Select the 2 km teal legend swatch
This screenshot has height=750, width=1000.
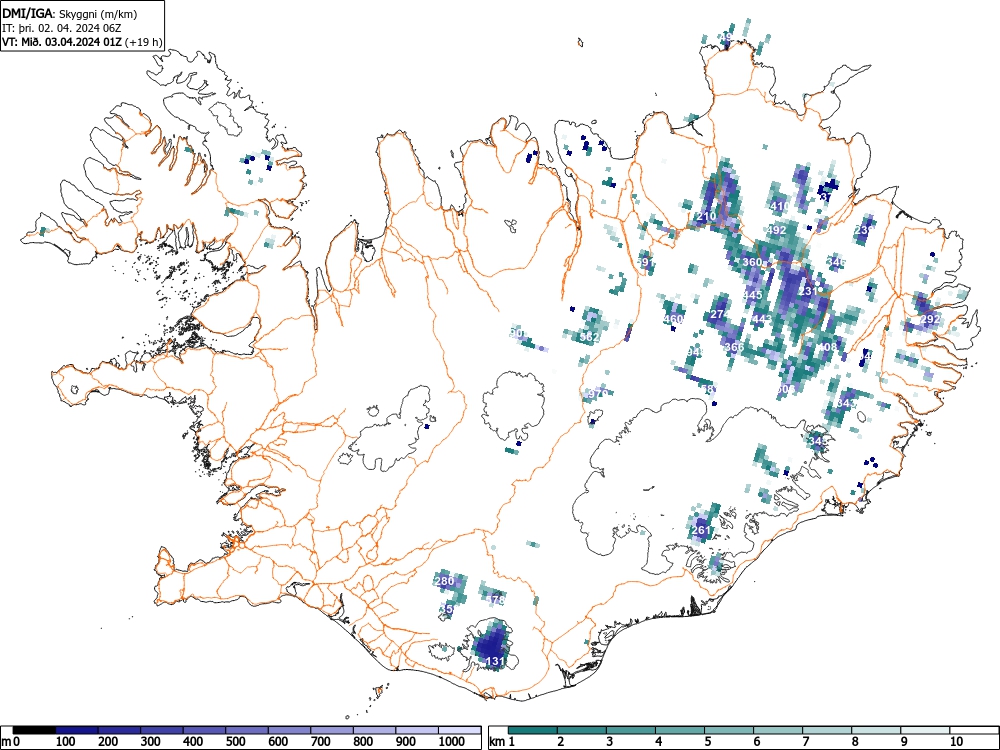582,730
